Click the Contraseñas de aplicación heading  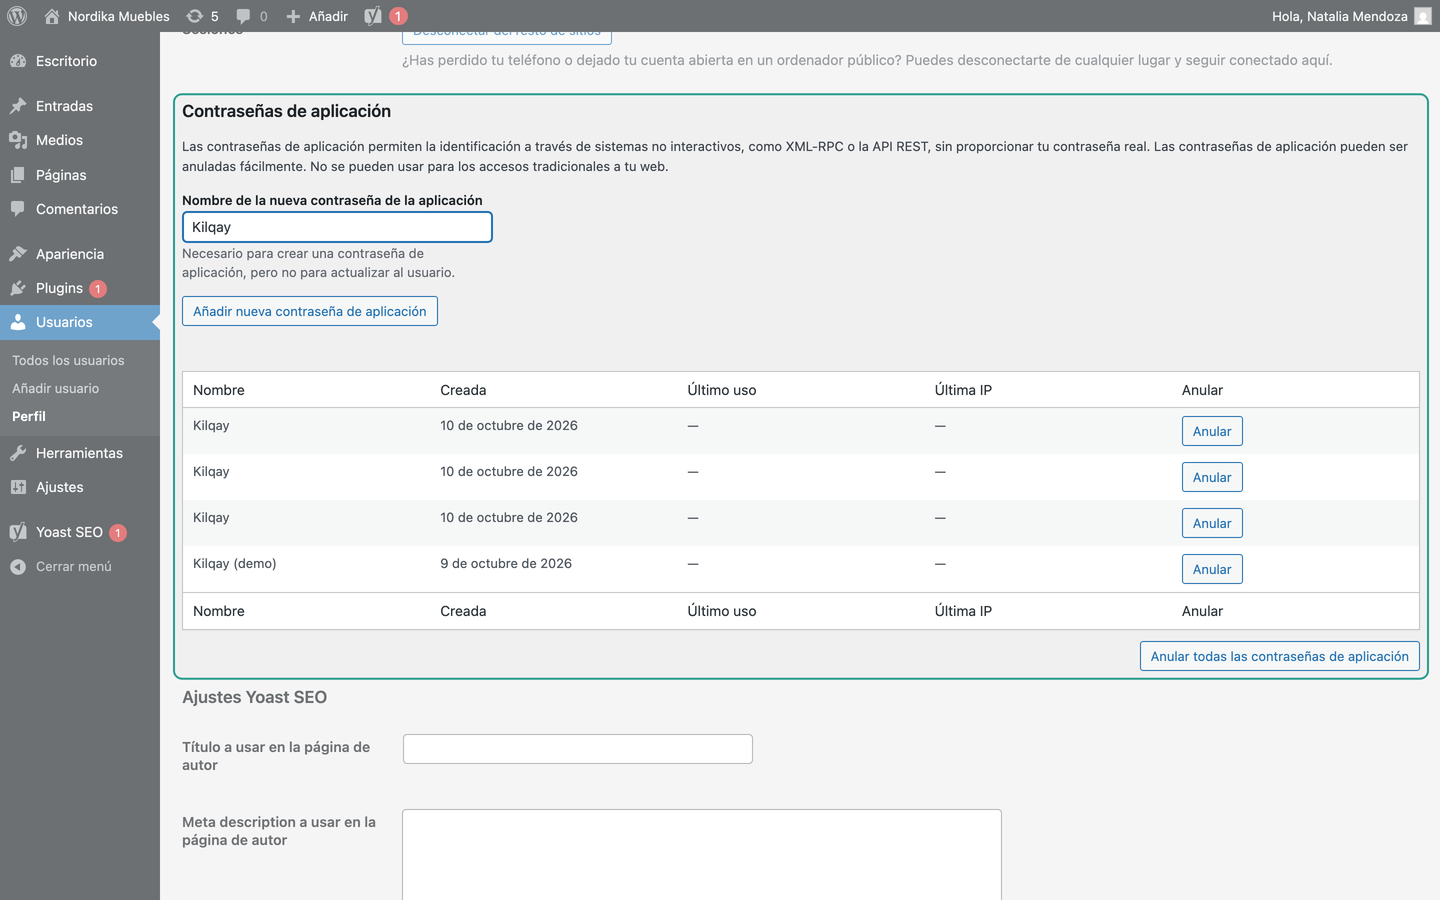point(286,111)
